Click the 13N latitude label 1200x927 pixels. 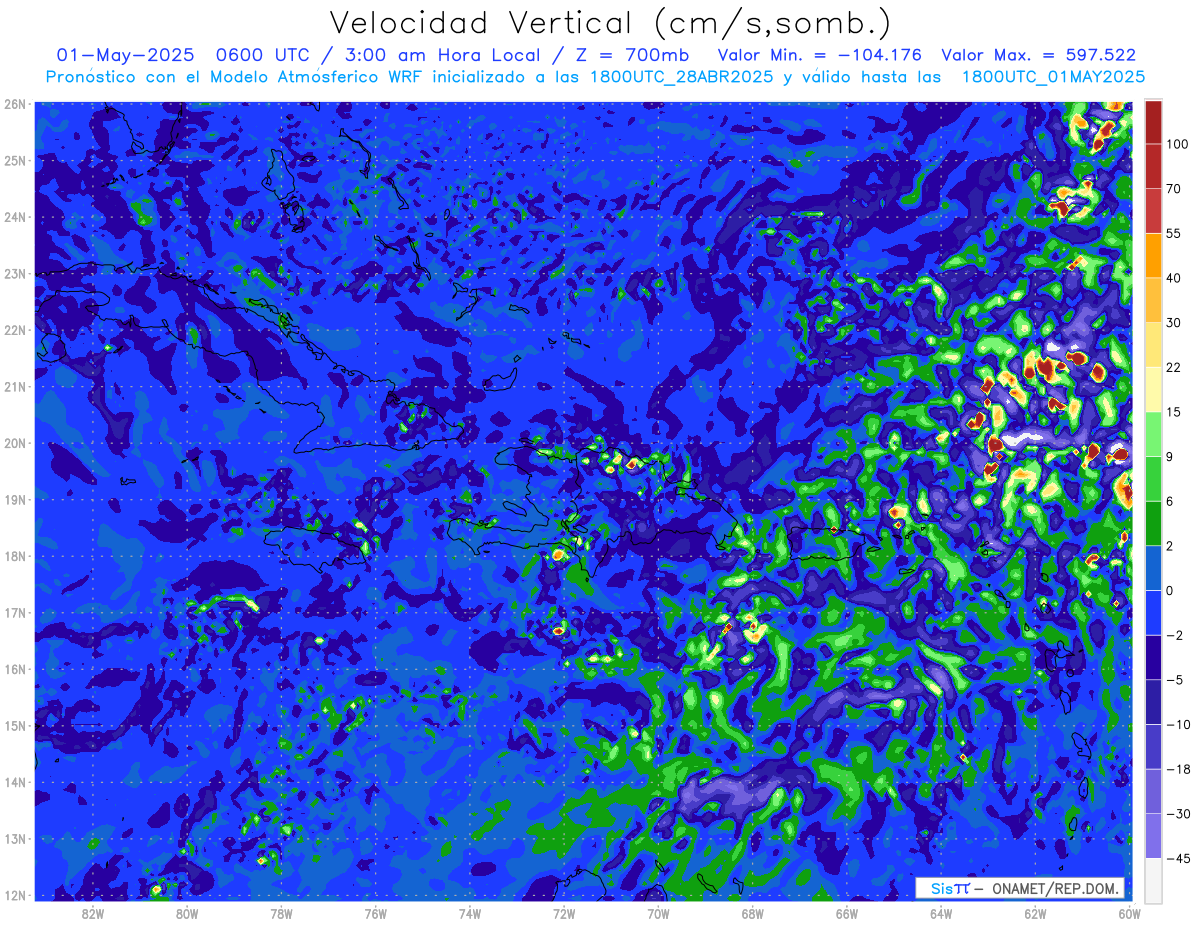coord(14,839)
